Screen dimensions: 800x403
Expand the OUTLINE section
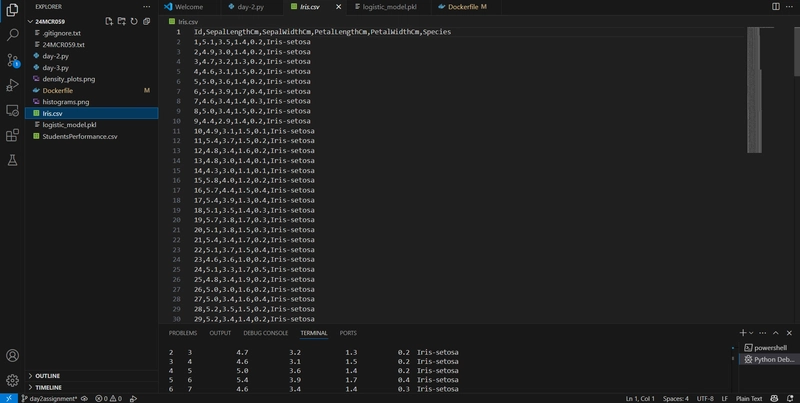coord(47,376)
